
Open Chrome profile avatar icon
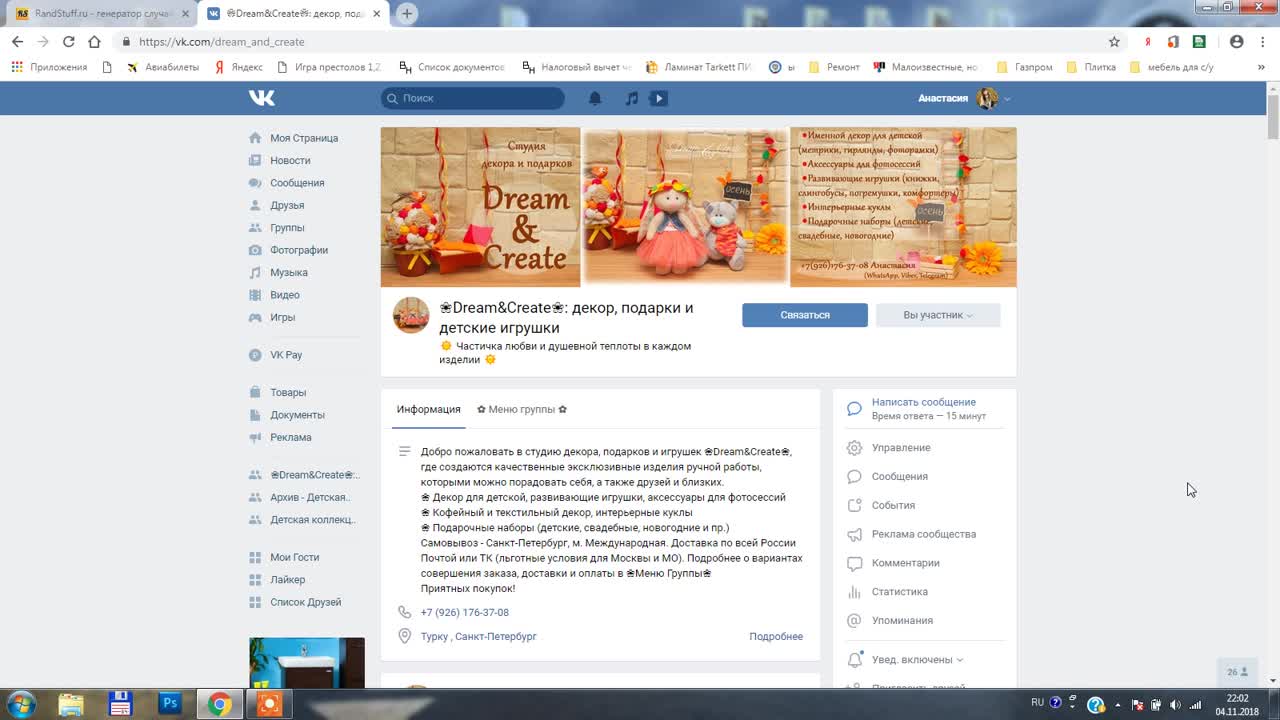[x=1237, y=42]
